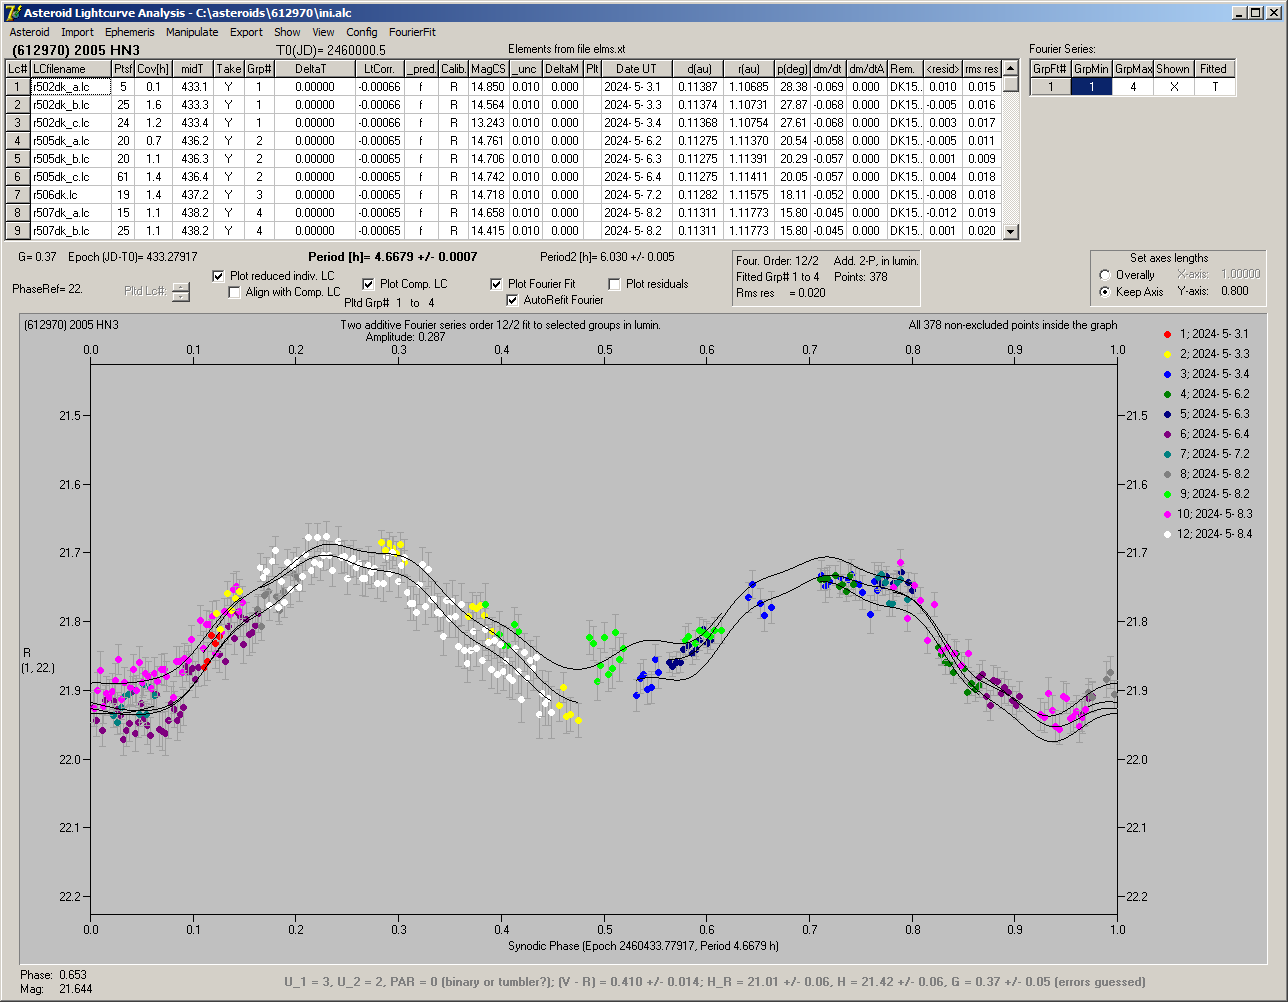Screen dimensions: 1288x1002
Task: Click the Ptsf cell value 61
Action: [123, 177]
